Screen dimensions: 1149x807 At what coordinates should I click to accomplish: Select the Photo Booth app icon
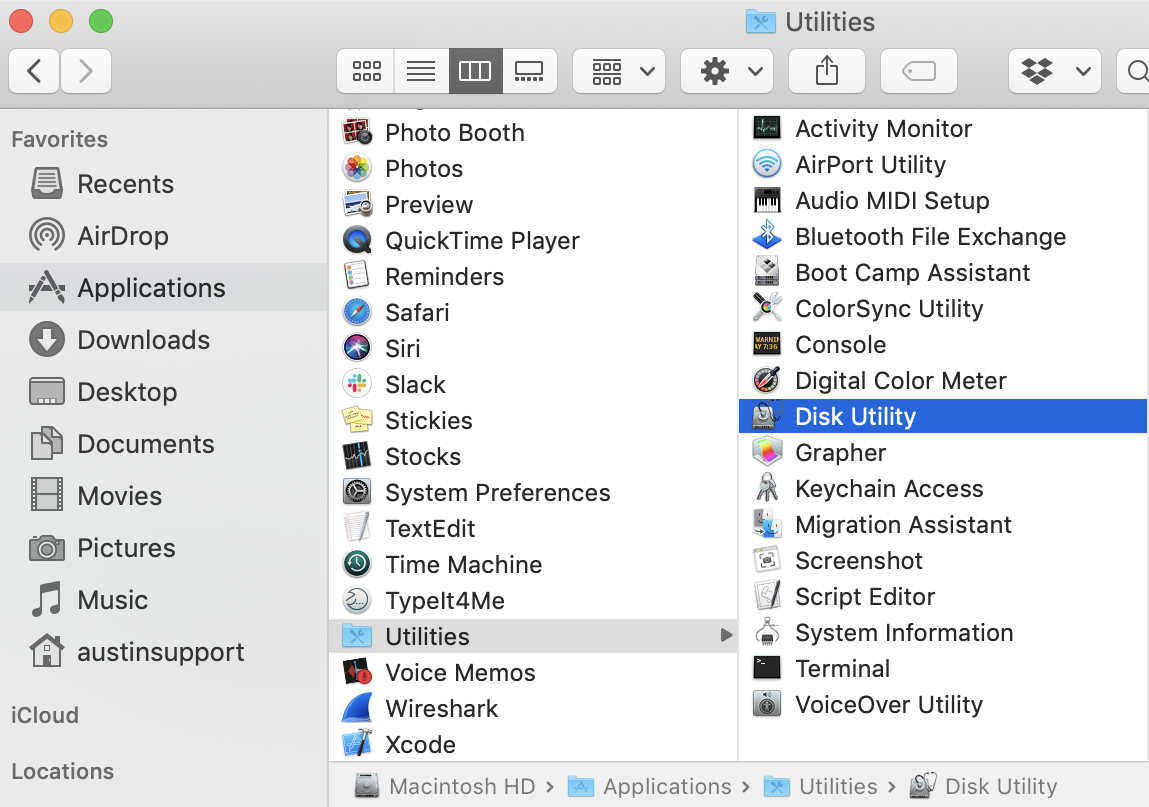point(357,133)
